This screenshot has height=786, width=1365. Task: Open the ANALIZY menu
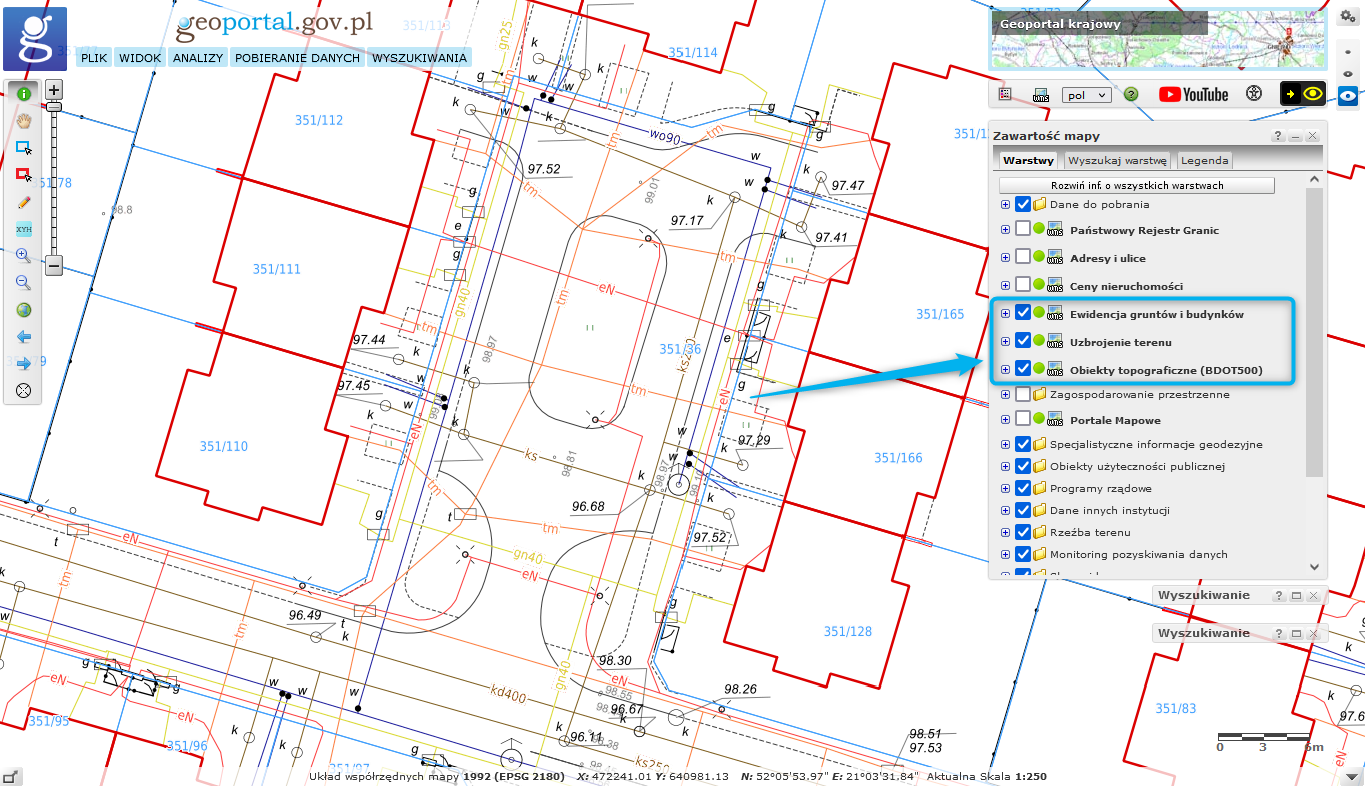(197, 58)
